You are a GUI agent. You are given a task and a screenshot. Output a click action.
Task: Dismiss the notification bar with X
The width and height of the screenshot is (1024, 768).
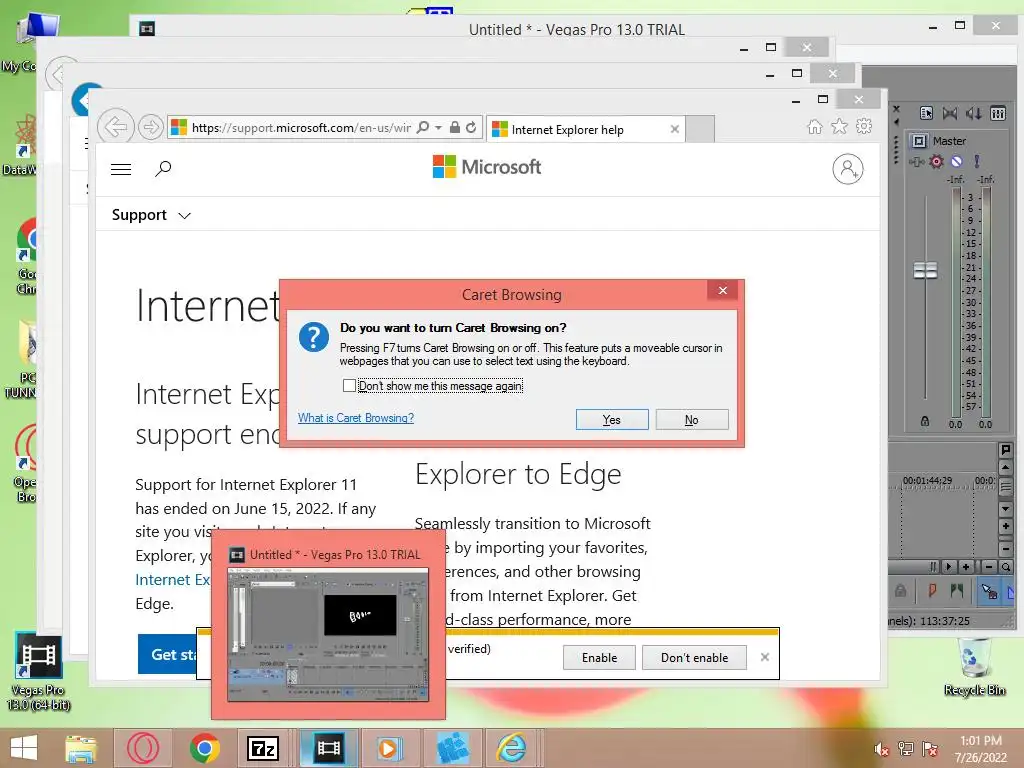(x=765, y=657)
